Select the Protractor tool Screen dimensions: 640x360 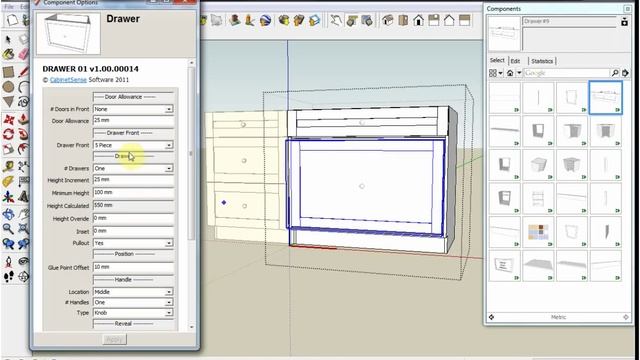pyautogui.click(x=8, y=182)
